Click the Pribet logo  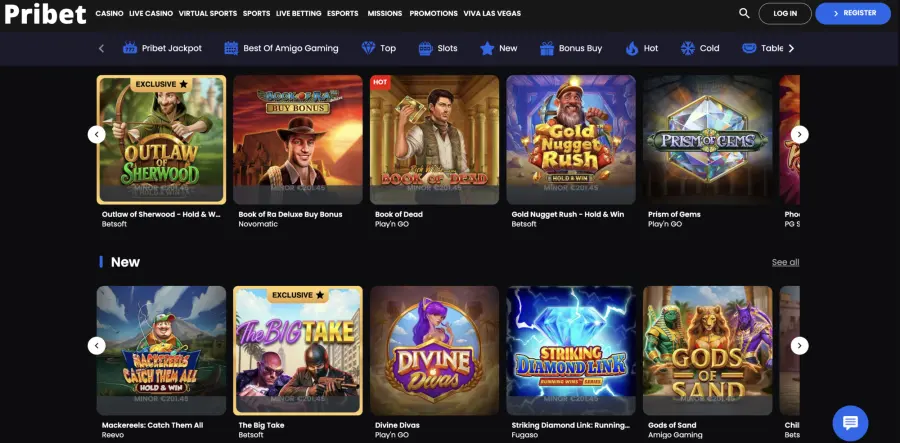click(x=45, y=14)
